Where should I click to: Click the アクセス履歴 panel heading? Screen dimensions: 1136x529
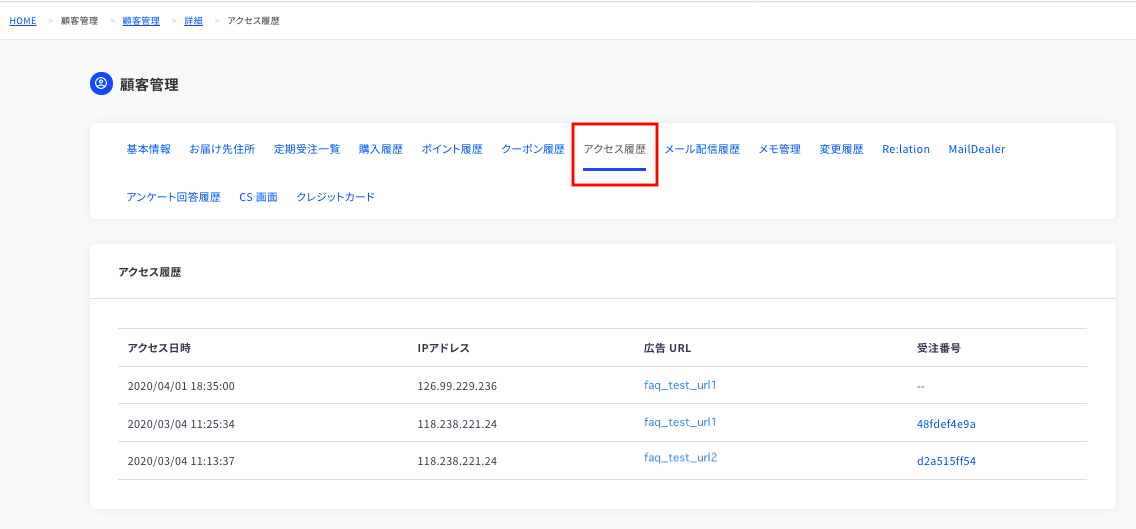[149, 272]
